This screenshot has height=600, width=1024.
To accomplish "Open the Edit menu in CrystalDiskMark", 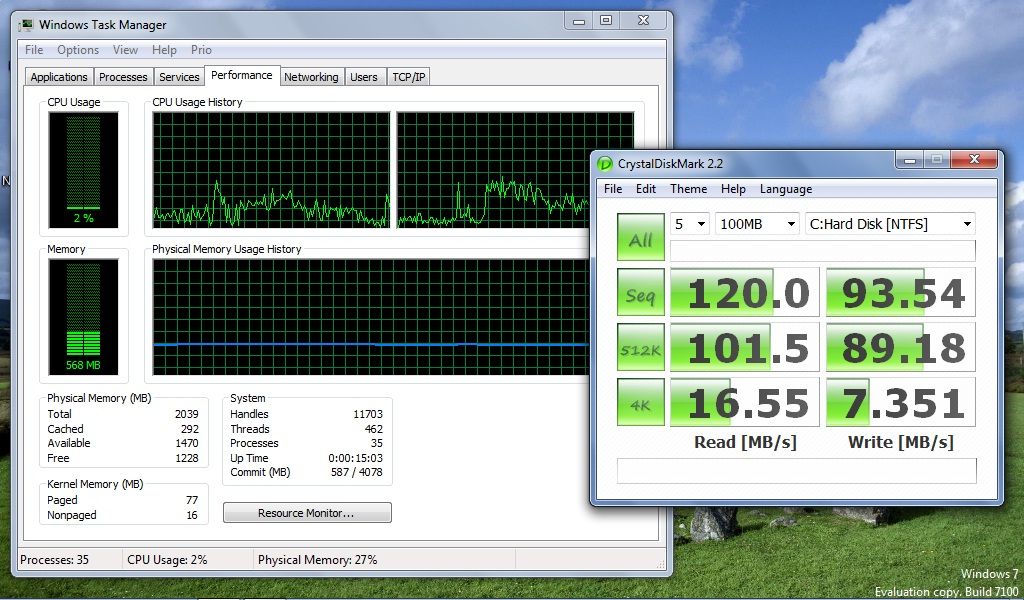I will (x=646, y=189).
